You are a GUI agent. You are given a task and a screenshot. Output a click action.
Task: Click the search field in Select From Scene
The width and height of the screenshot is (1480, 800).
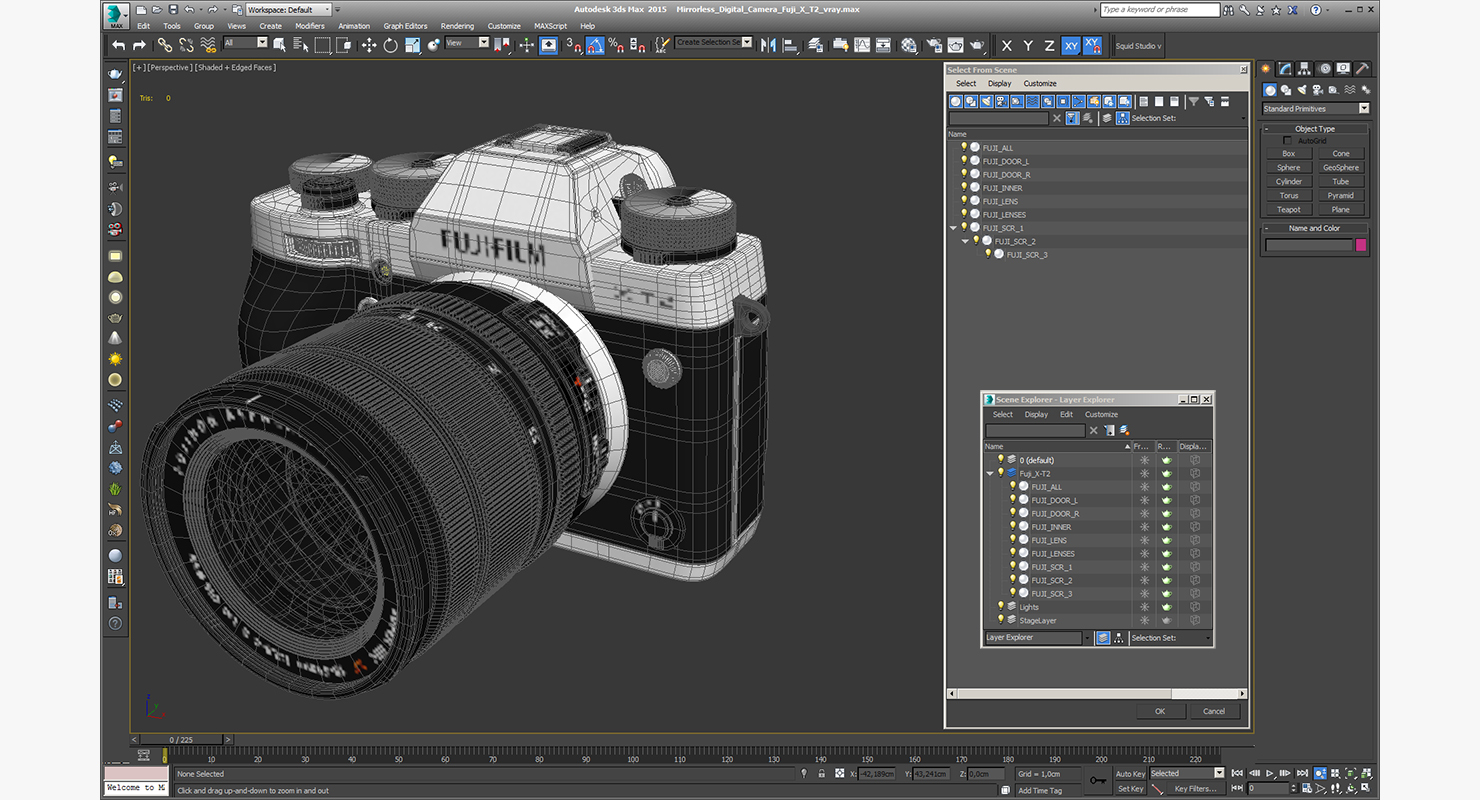[998, 118]
